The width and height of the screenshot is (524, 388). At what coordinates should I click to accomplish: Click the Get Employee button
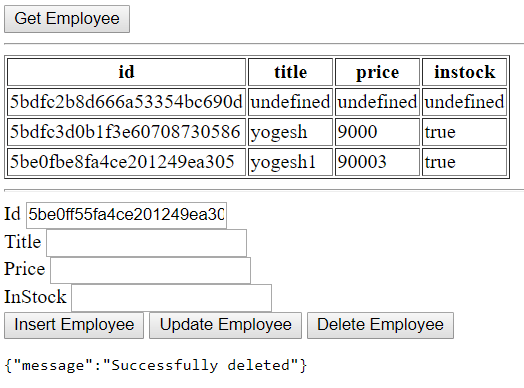[x=67, y=19]
